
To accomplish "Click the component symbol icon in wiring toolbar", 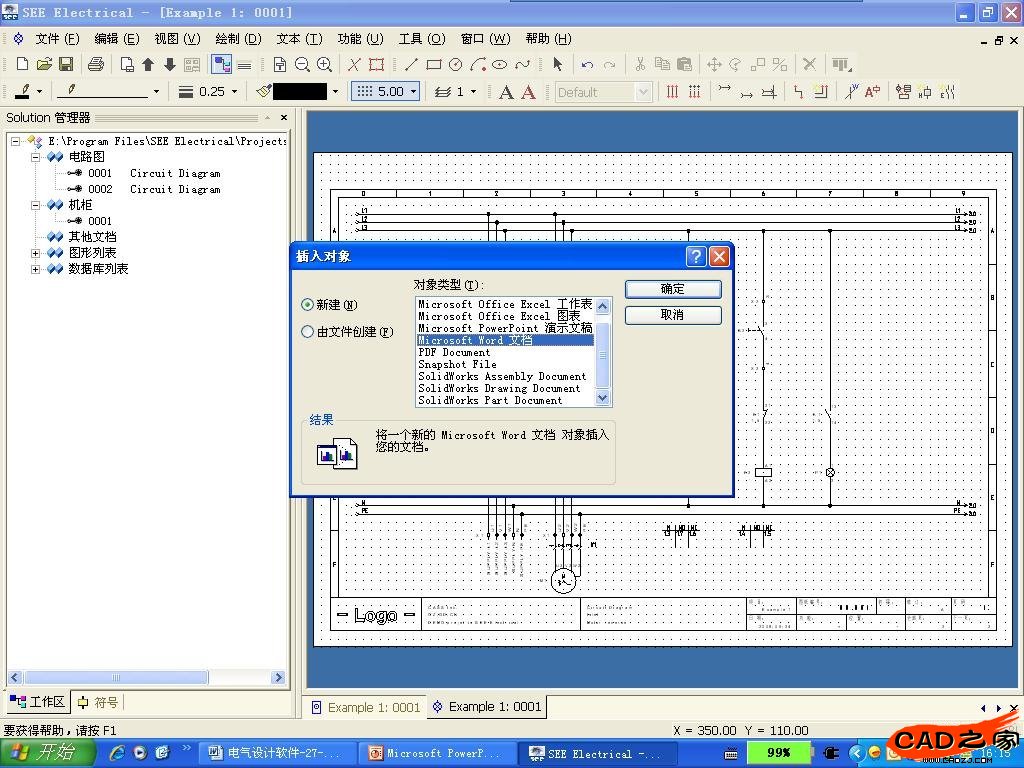I will [925, 92].
